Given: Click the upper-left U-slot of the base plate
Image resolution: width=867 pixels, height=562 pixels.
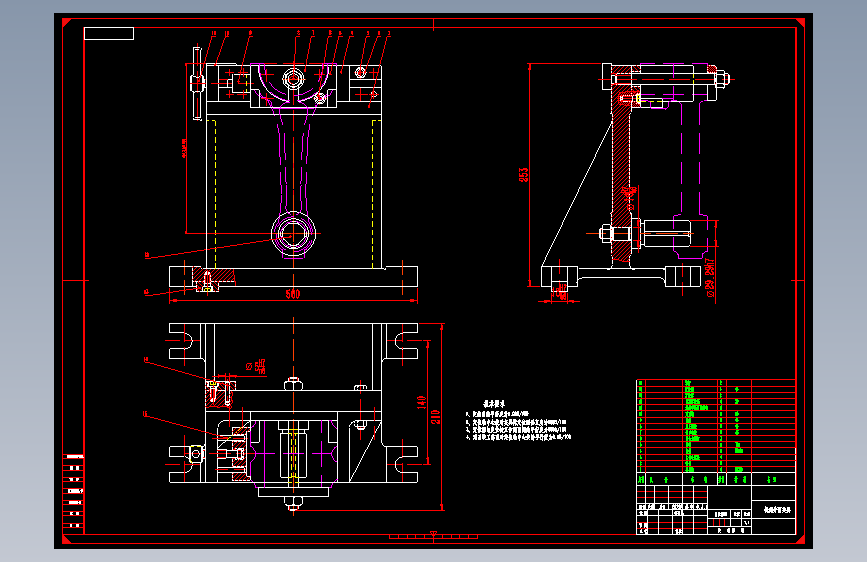Looking at the screenshot, I should (184, 341).
